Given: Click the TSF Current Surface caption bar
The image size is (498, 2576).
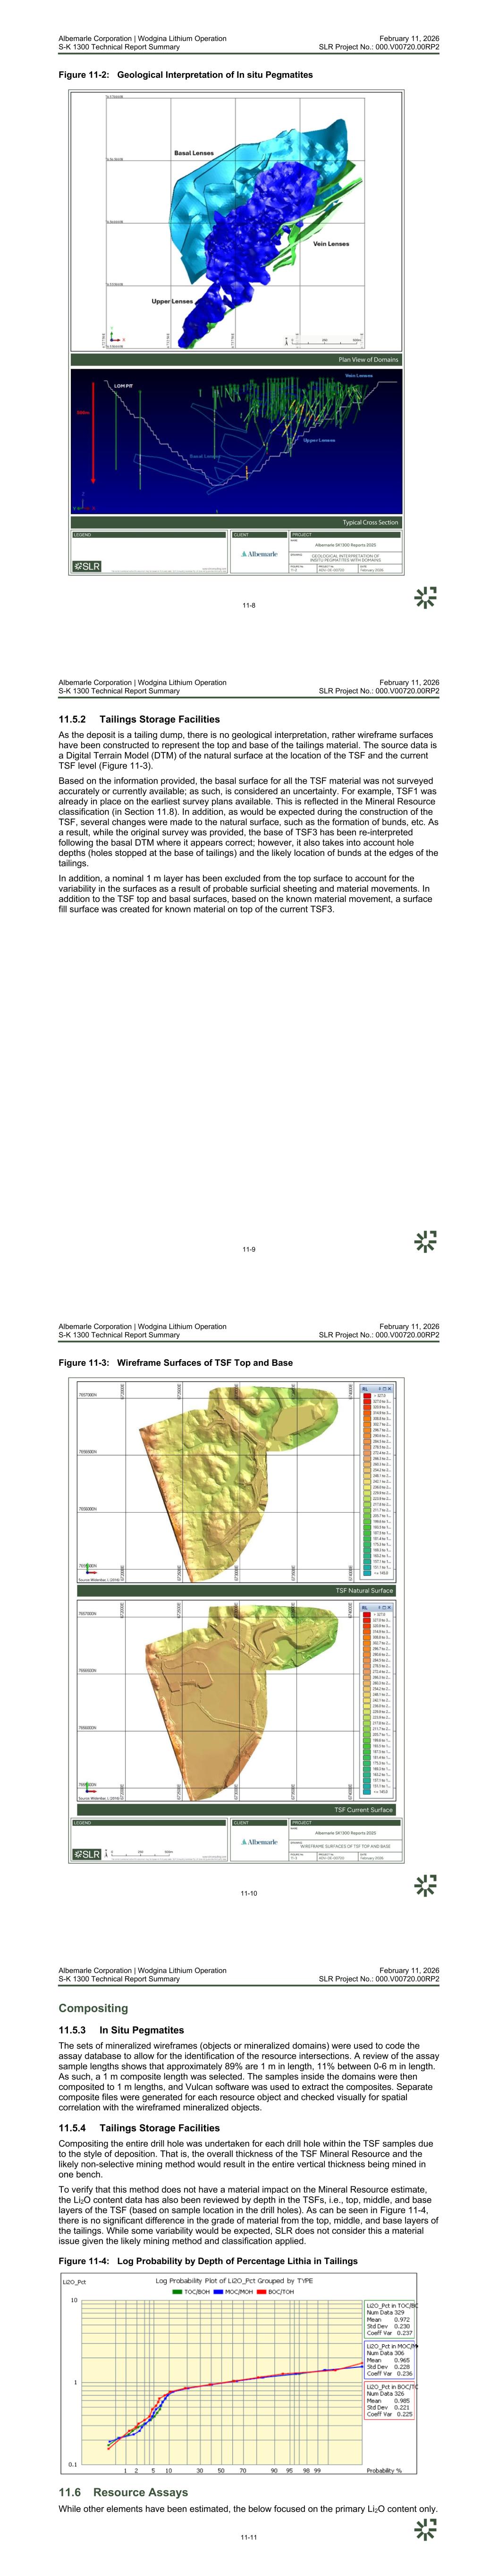Looking at the screenshot, I should [x=236, y=1810].
